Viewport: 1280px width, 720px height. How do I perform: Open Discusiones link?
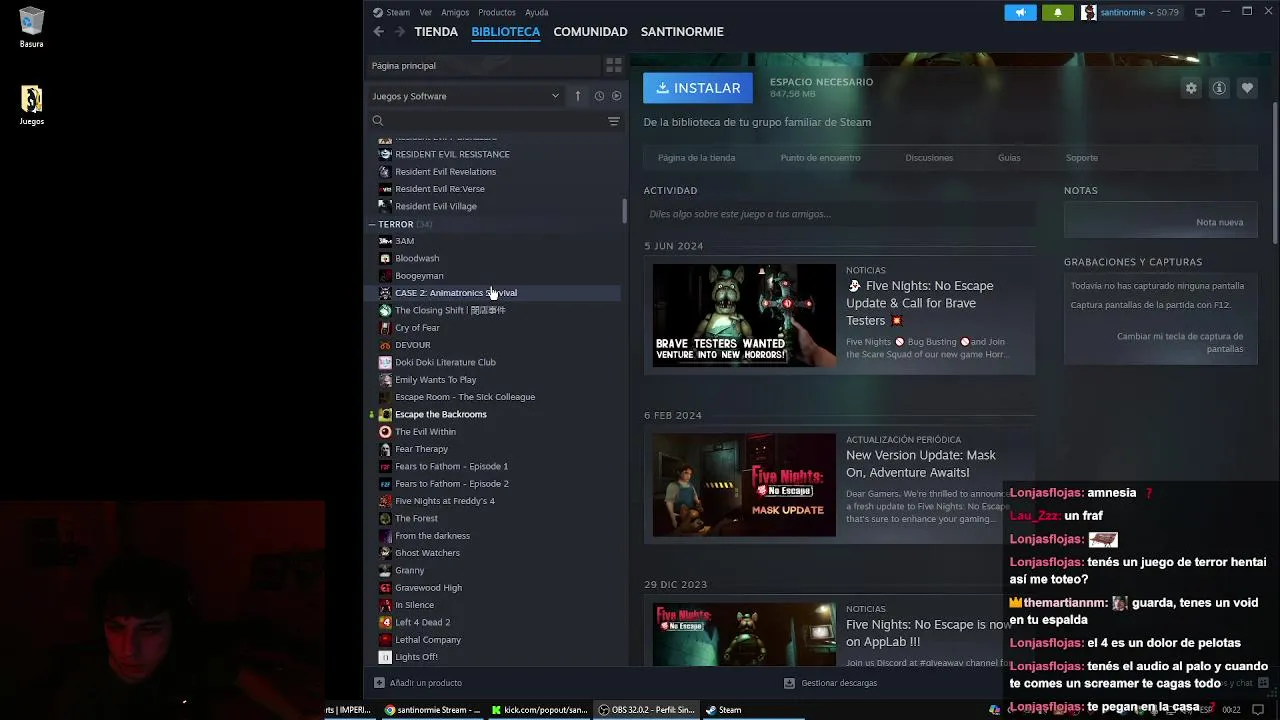click(x=929, y=158)
